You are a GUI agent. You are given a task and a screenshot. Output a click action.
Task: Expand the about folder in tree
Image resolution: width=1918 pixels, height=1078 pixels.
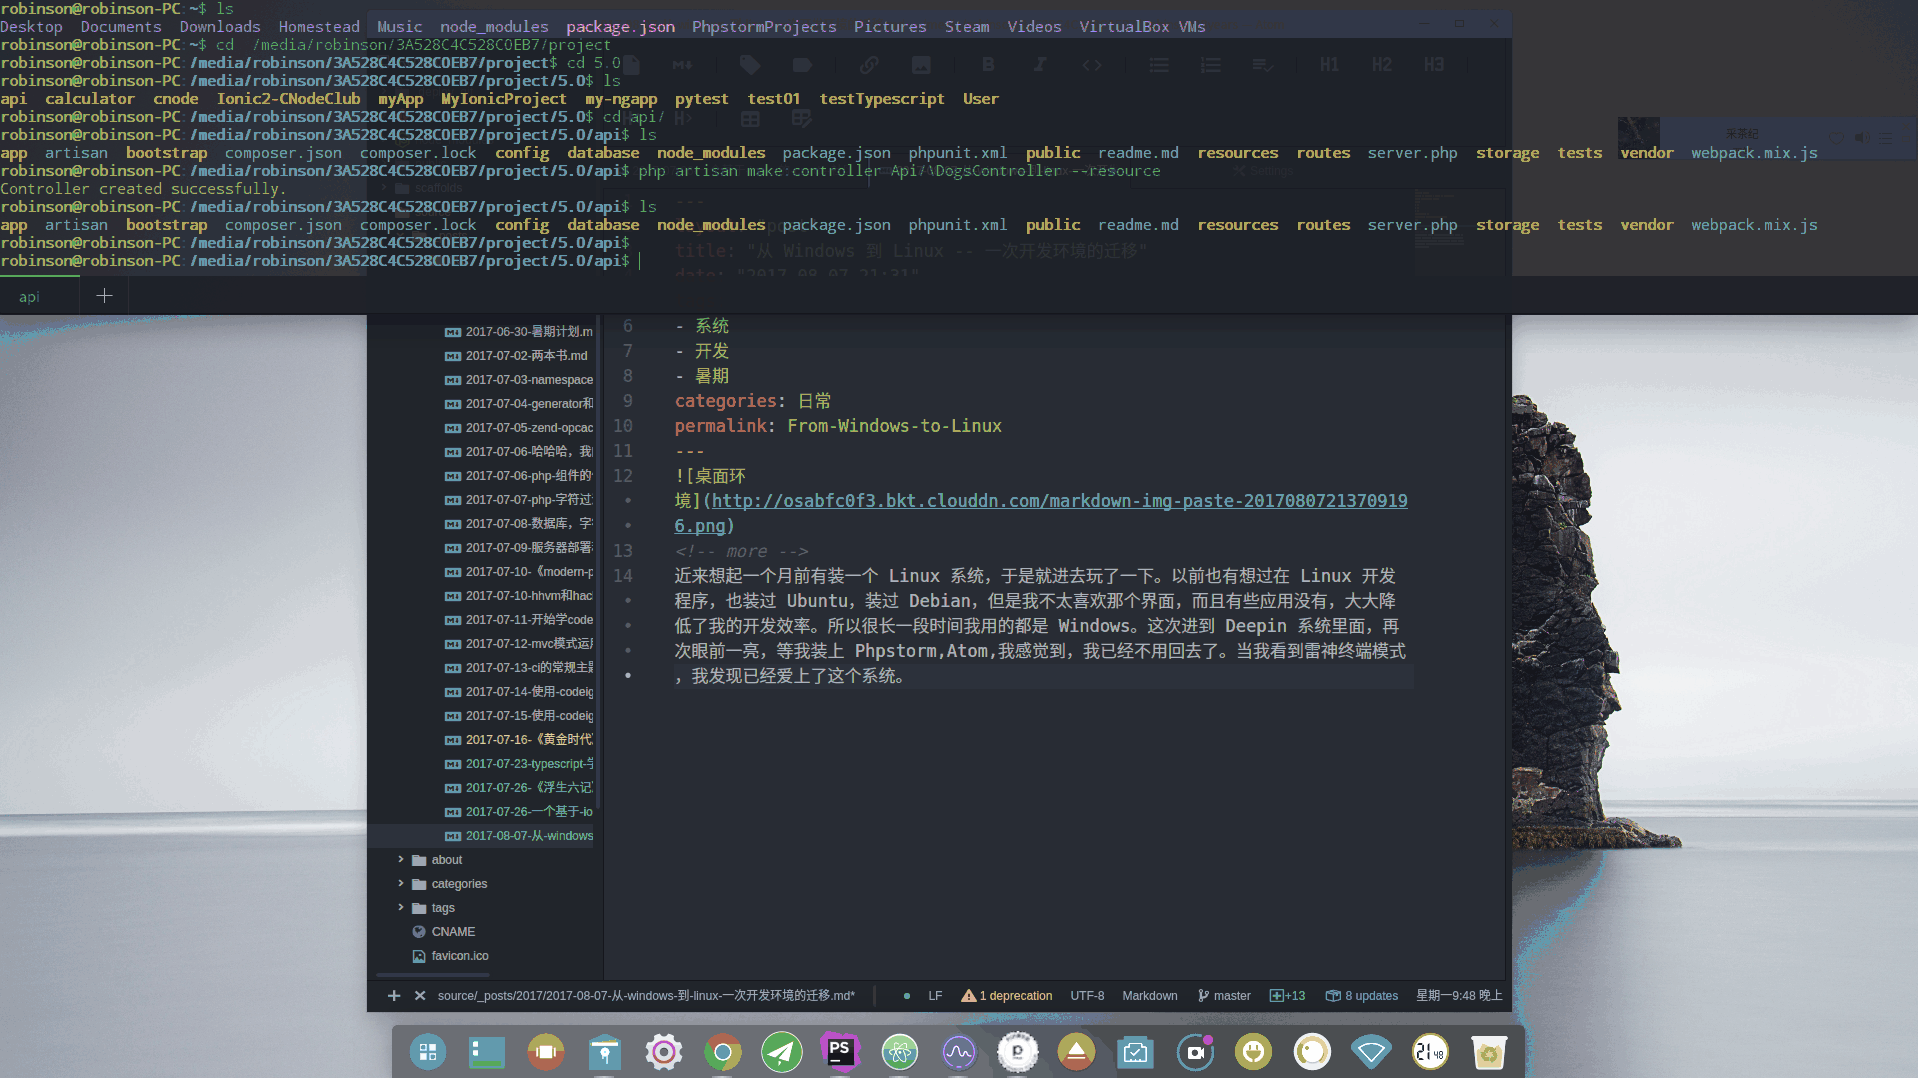pos(401,860)
